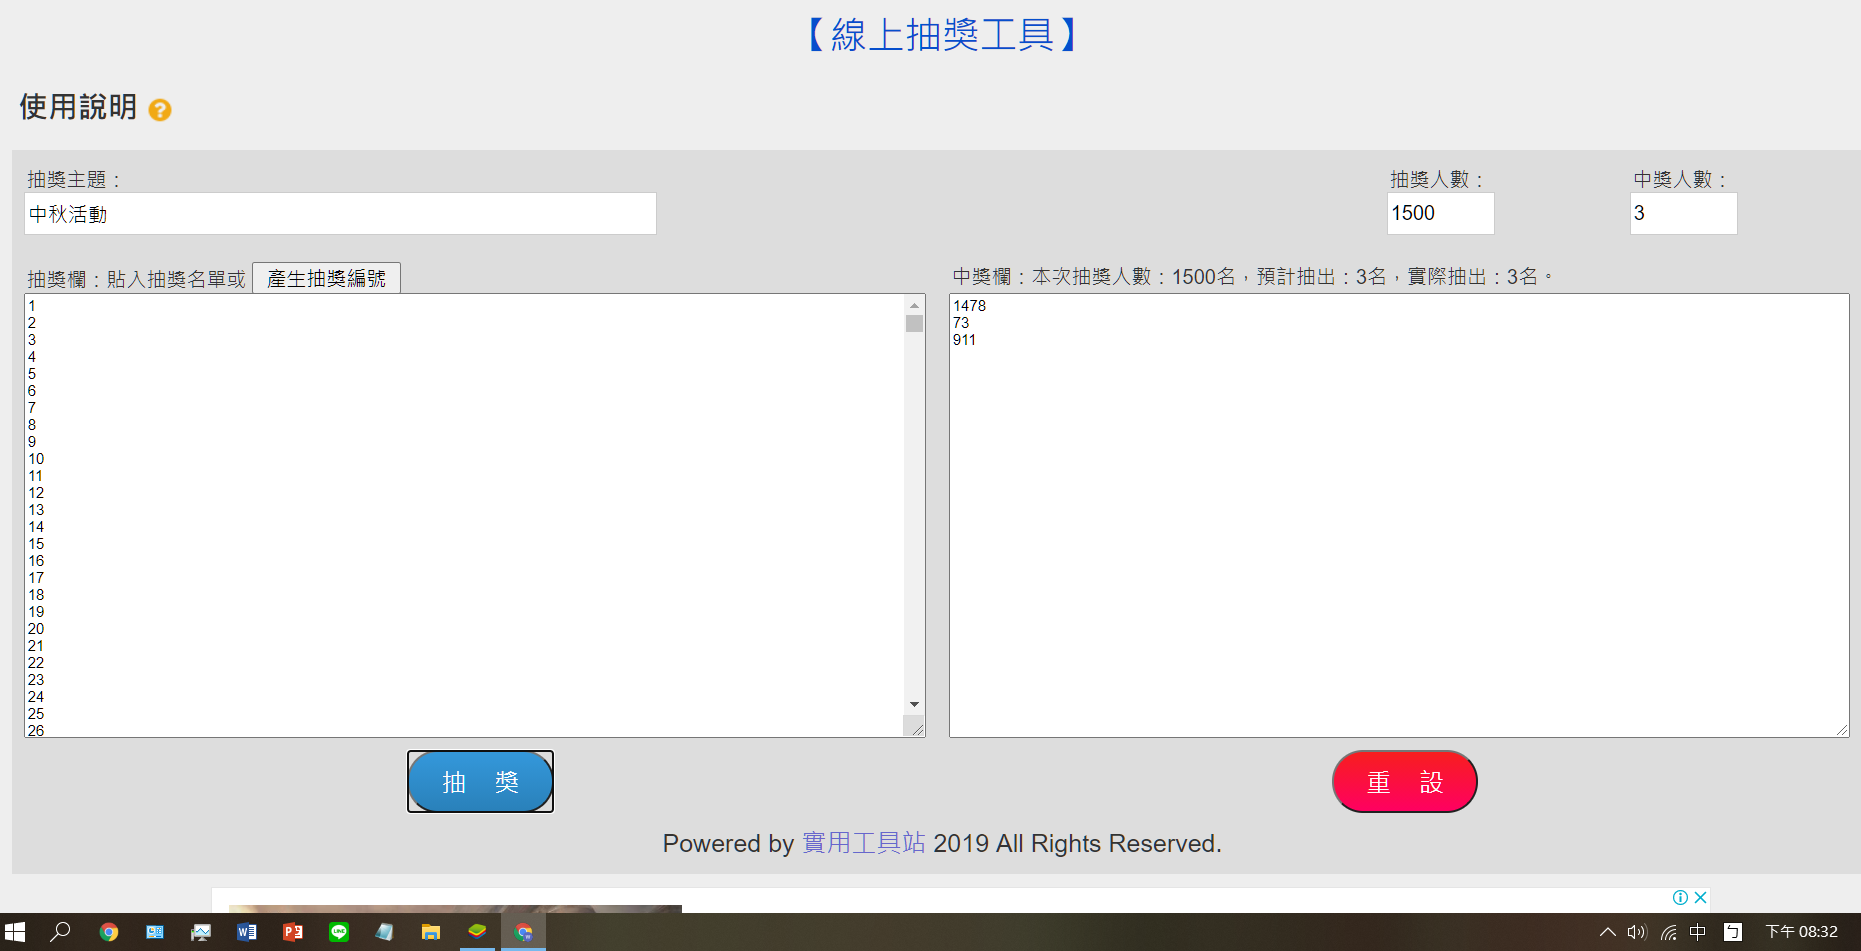Click entry 20 in the participant list
Viewport: 1861px width, 951px height.
[x=36, y=629]
